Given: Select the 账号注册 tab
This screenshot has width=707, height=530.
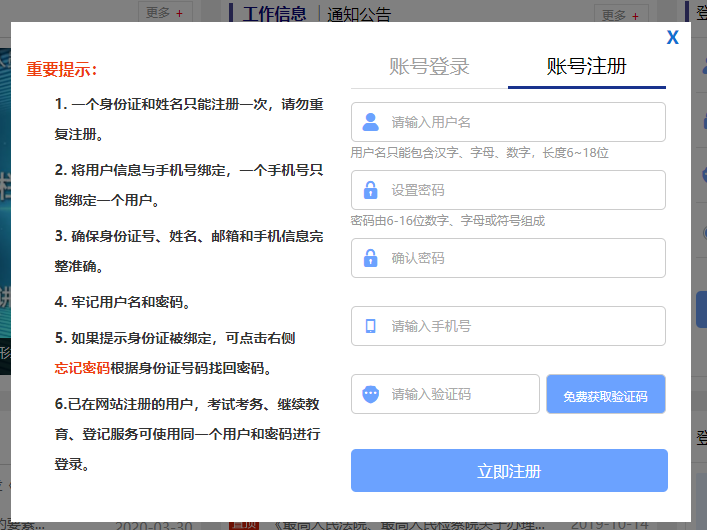Looking at the screenshot, I should click(587, 68).
